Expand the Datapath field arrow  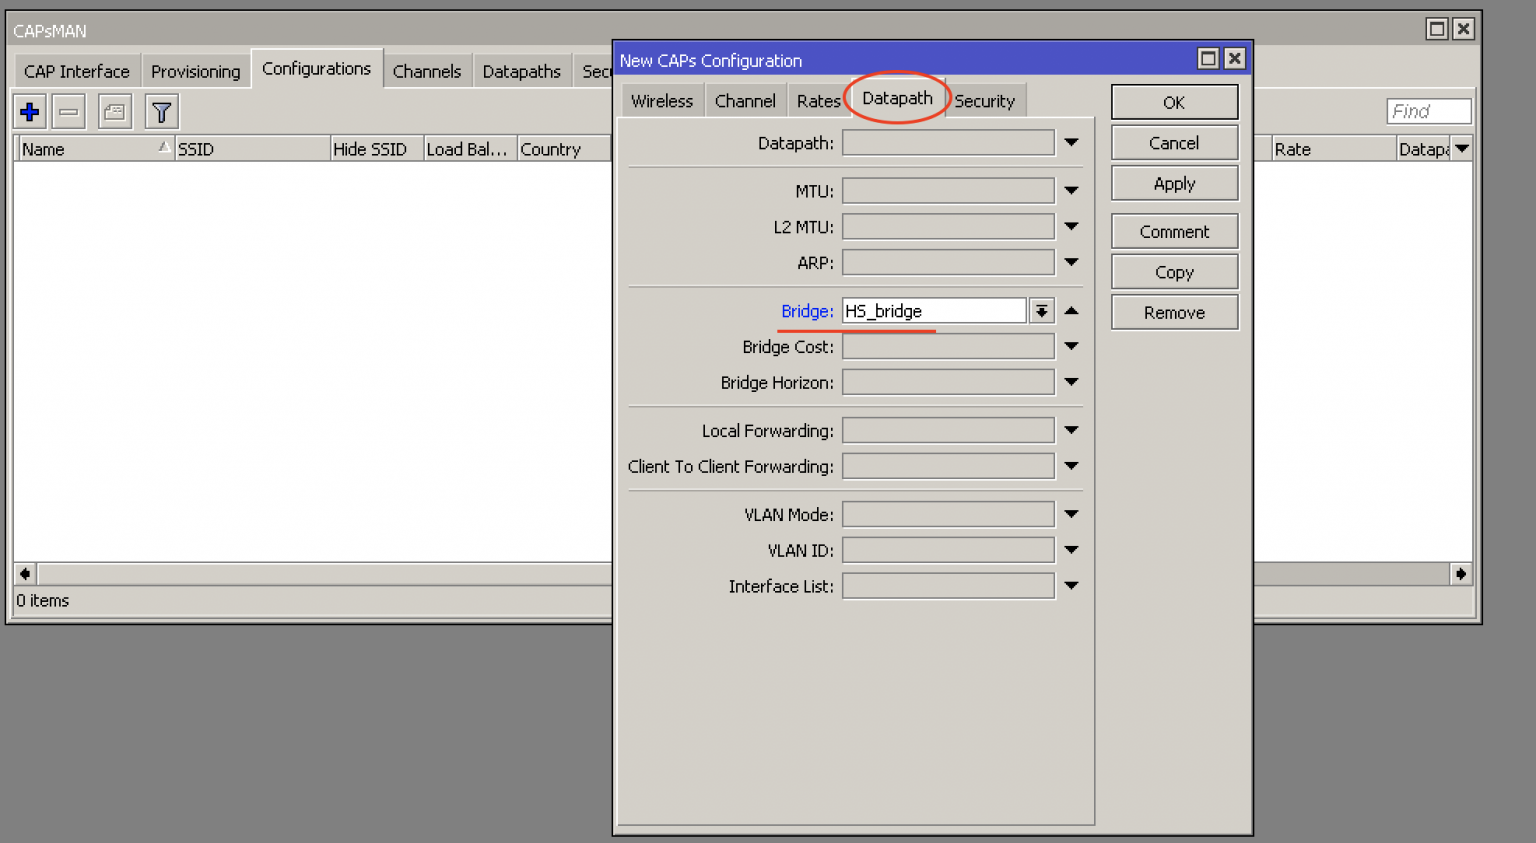pyautogui.click(x=1071, y=143)
